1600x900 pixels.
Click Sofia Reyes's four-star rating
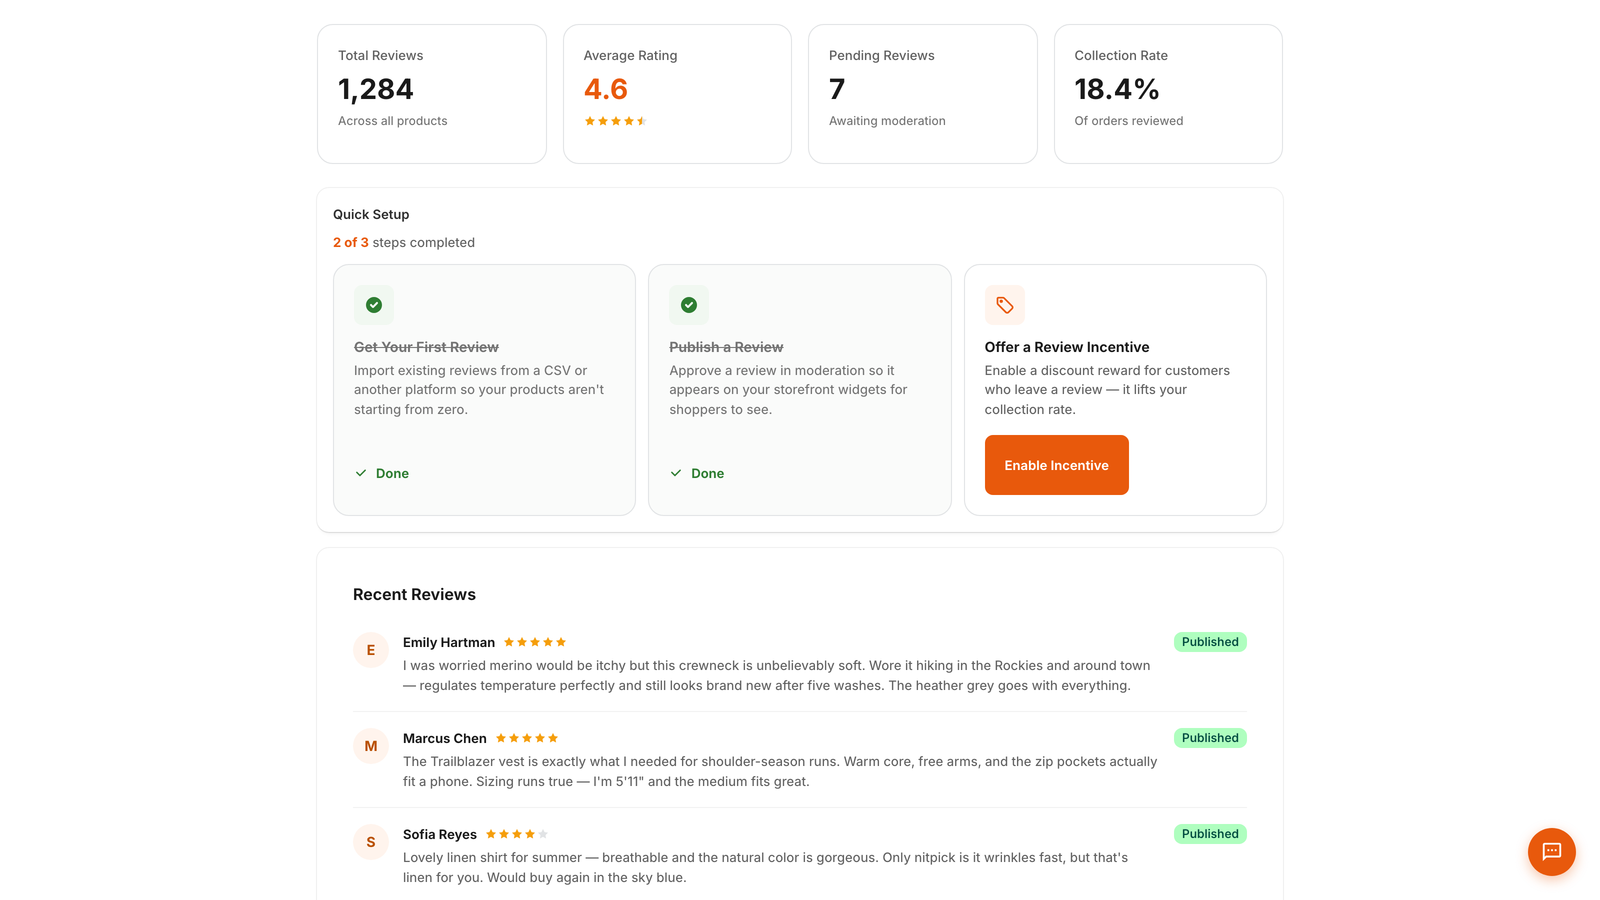pos(517,834)
